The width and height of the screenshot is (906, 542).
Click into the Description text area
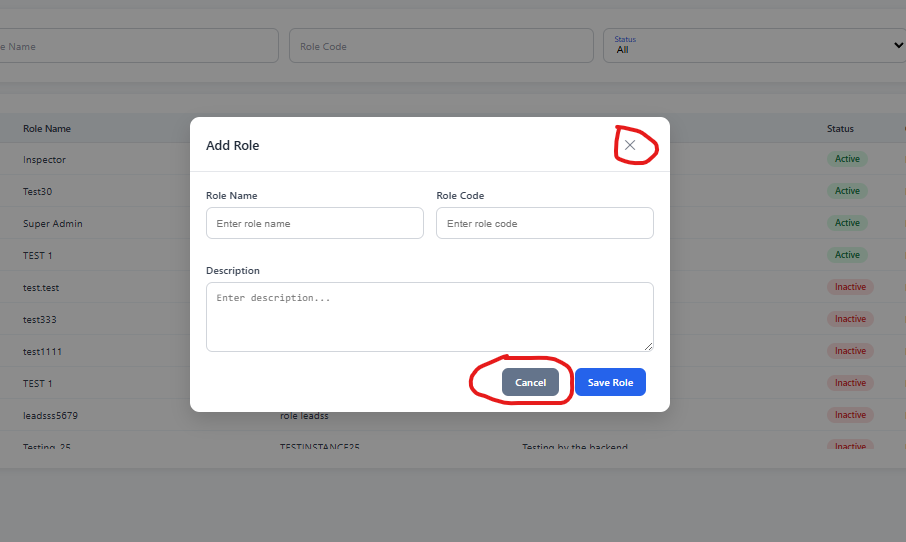coord(430,317)
